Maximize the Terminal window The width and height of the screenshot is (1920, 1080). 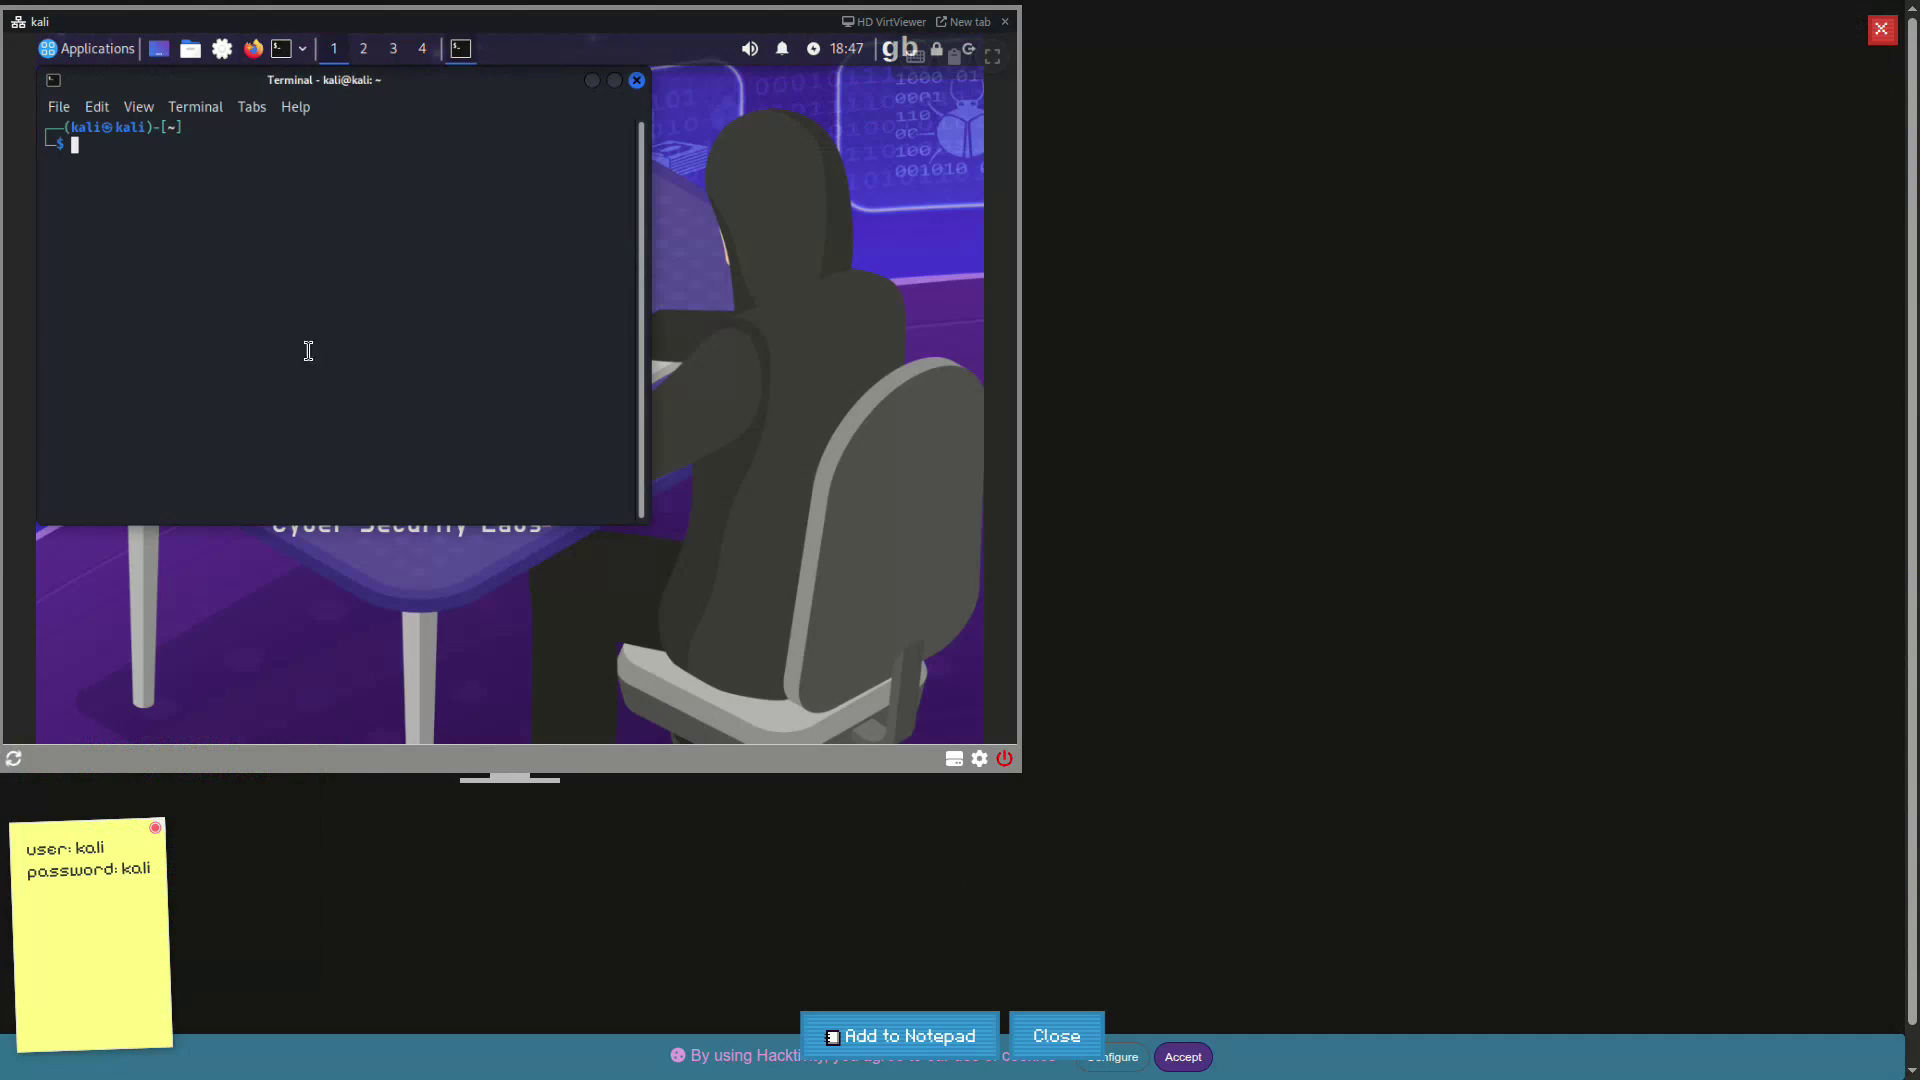point(614,80)
